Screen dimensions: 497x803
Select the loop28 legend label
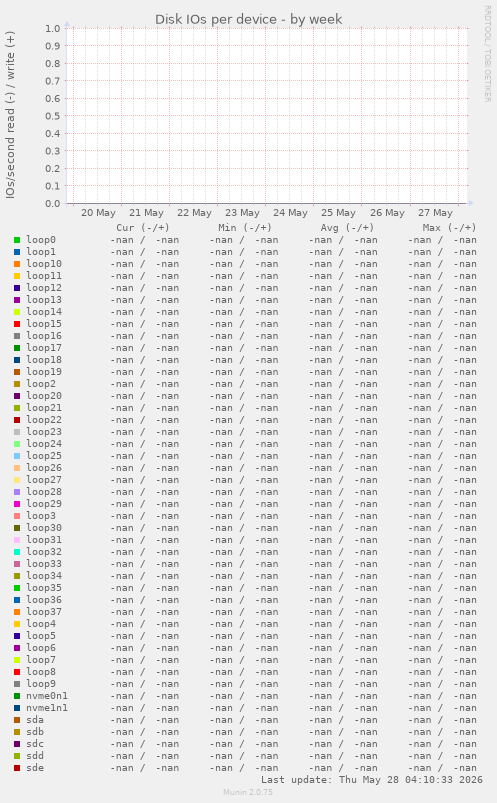click(x=44, y=492)
